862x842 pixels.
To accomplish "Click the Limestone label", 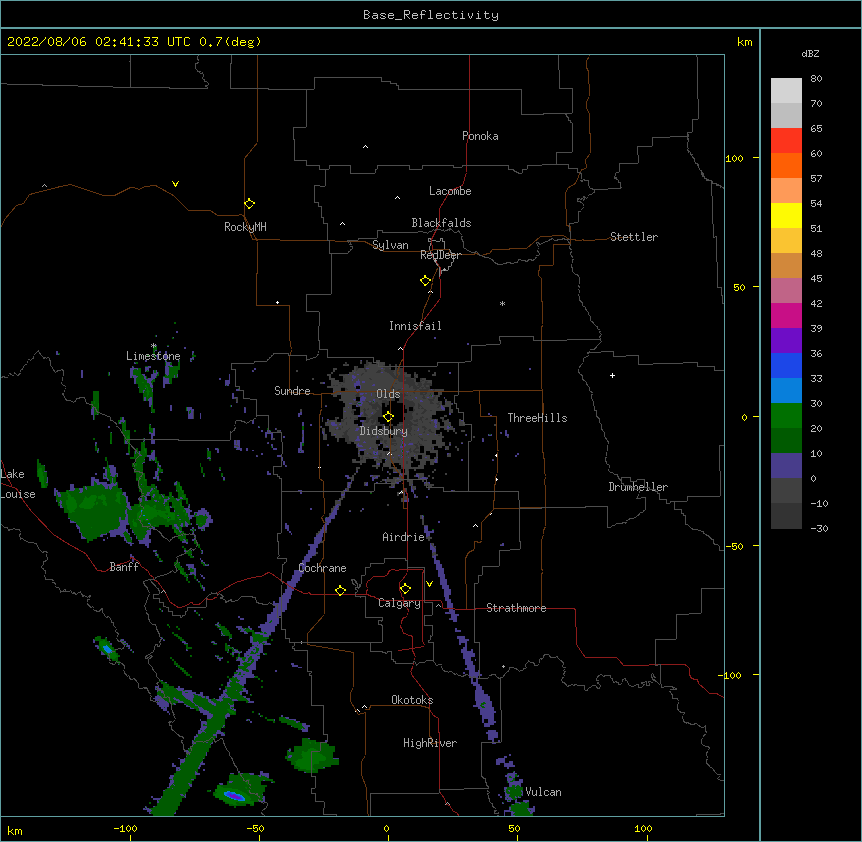I will tap(153, 356).
